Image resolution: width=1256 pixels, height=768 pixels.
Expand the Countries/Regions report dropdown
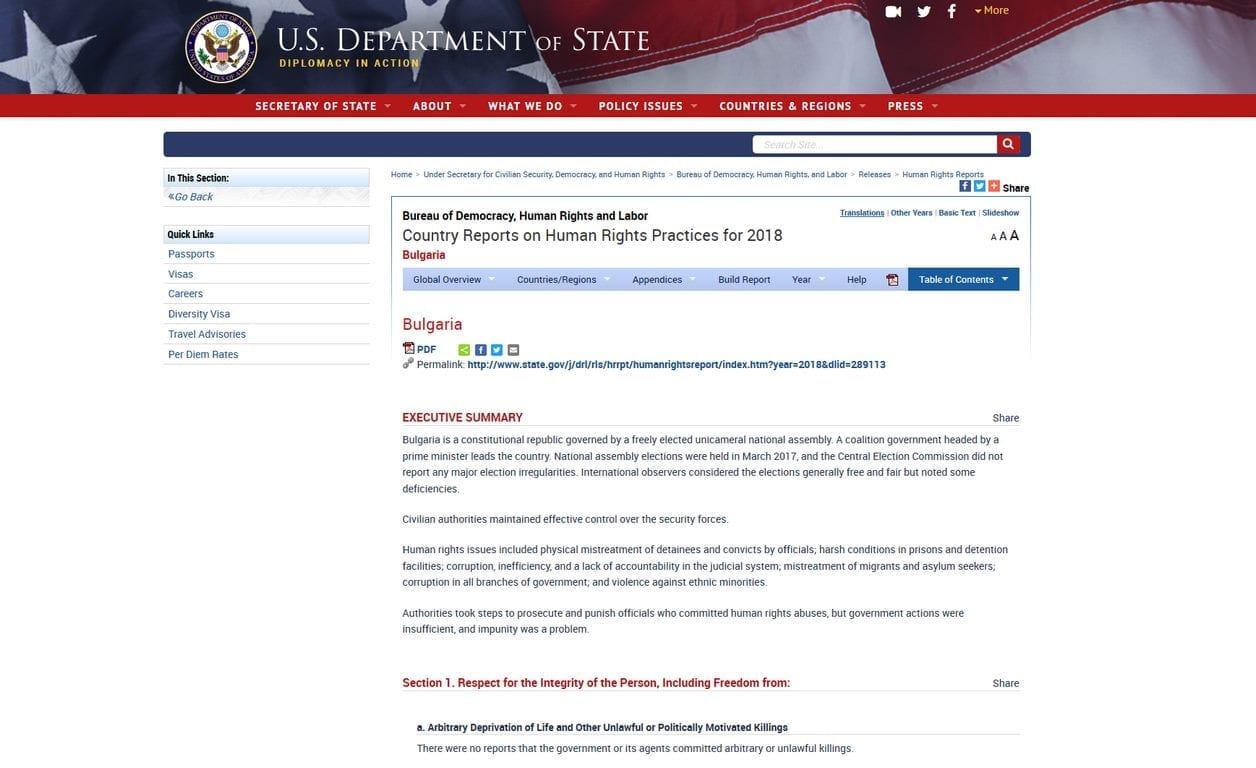[x=564, y=280]
